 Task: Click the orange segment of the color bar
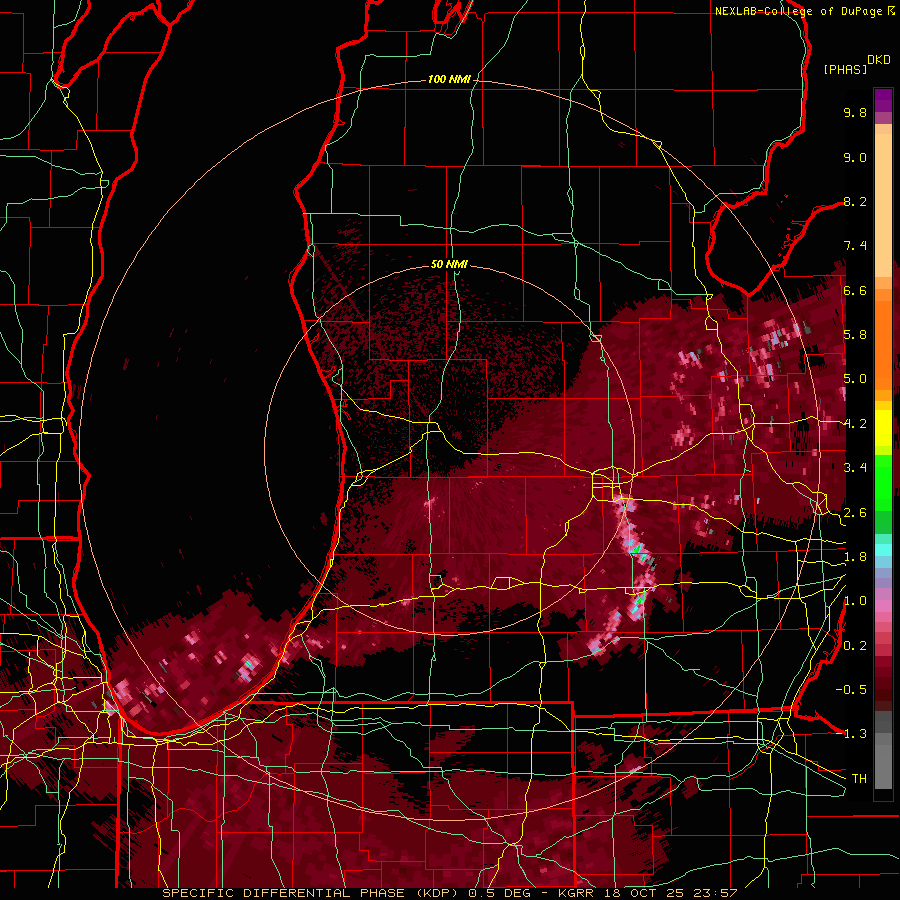(883, 339)
